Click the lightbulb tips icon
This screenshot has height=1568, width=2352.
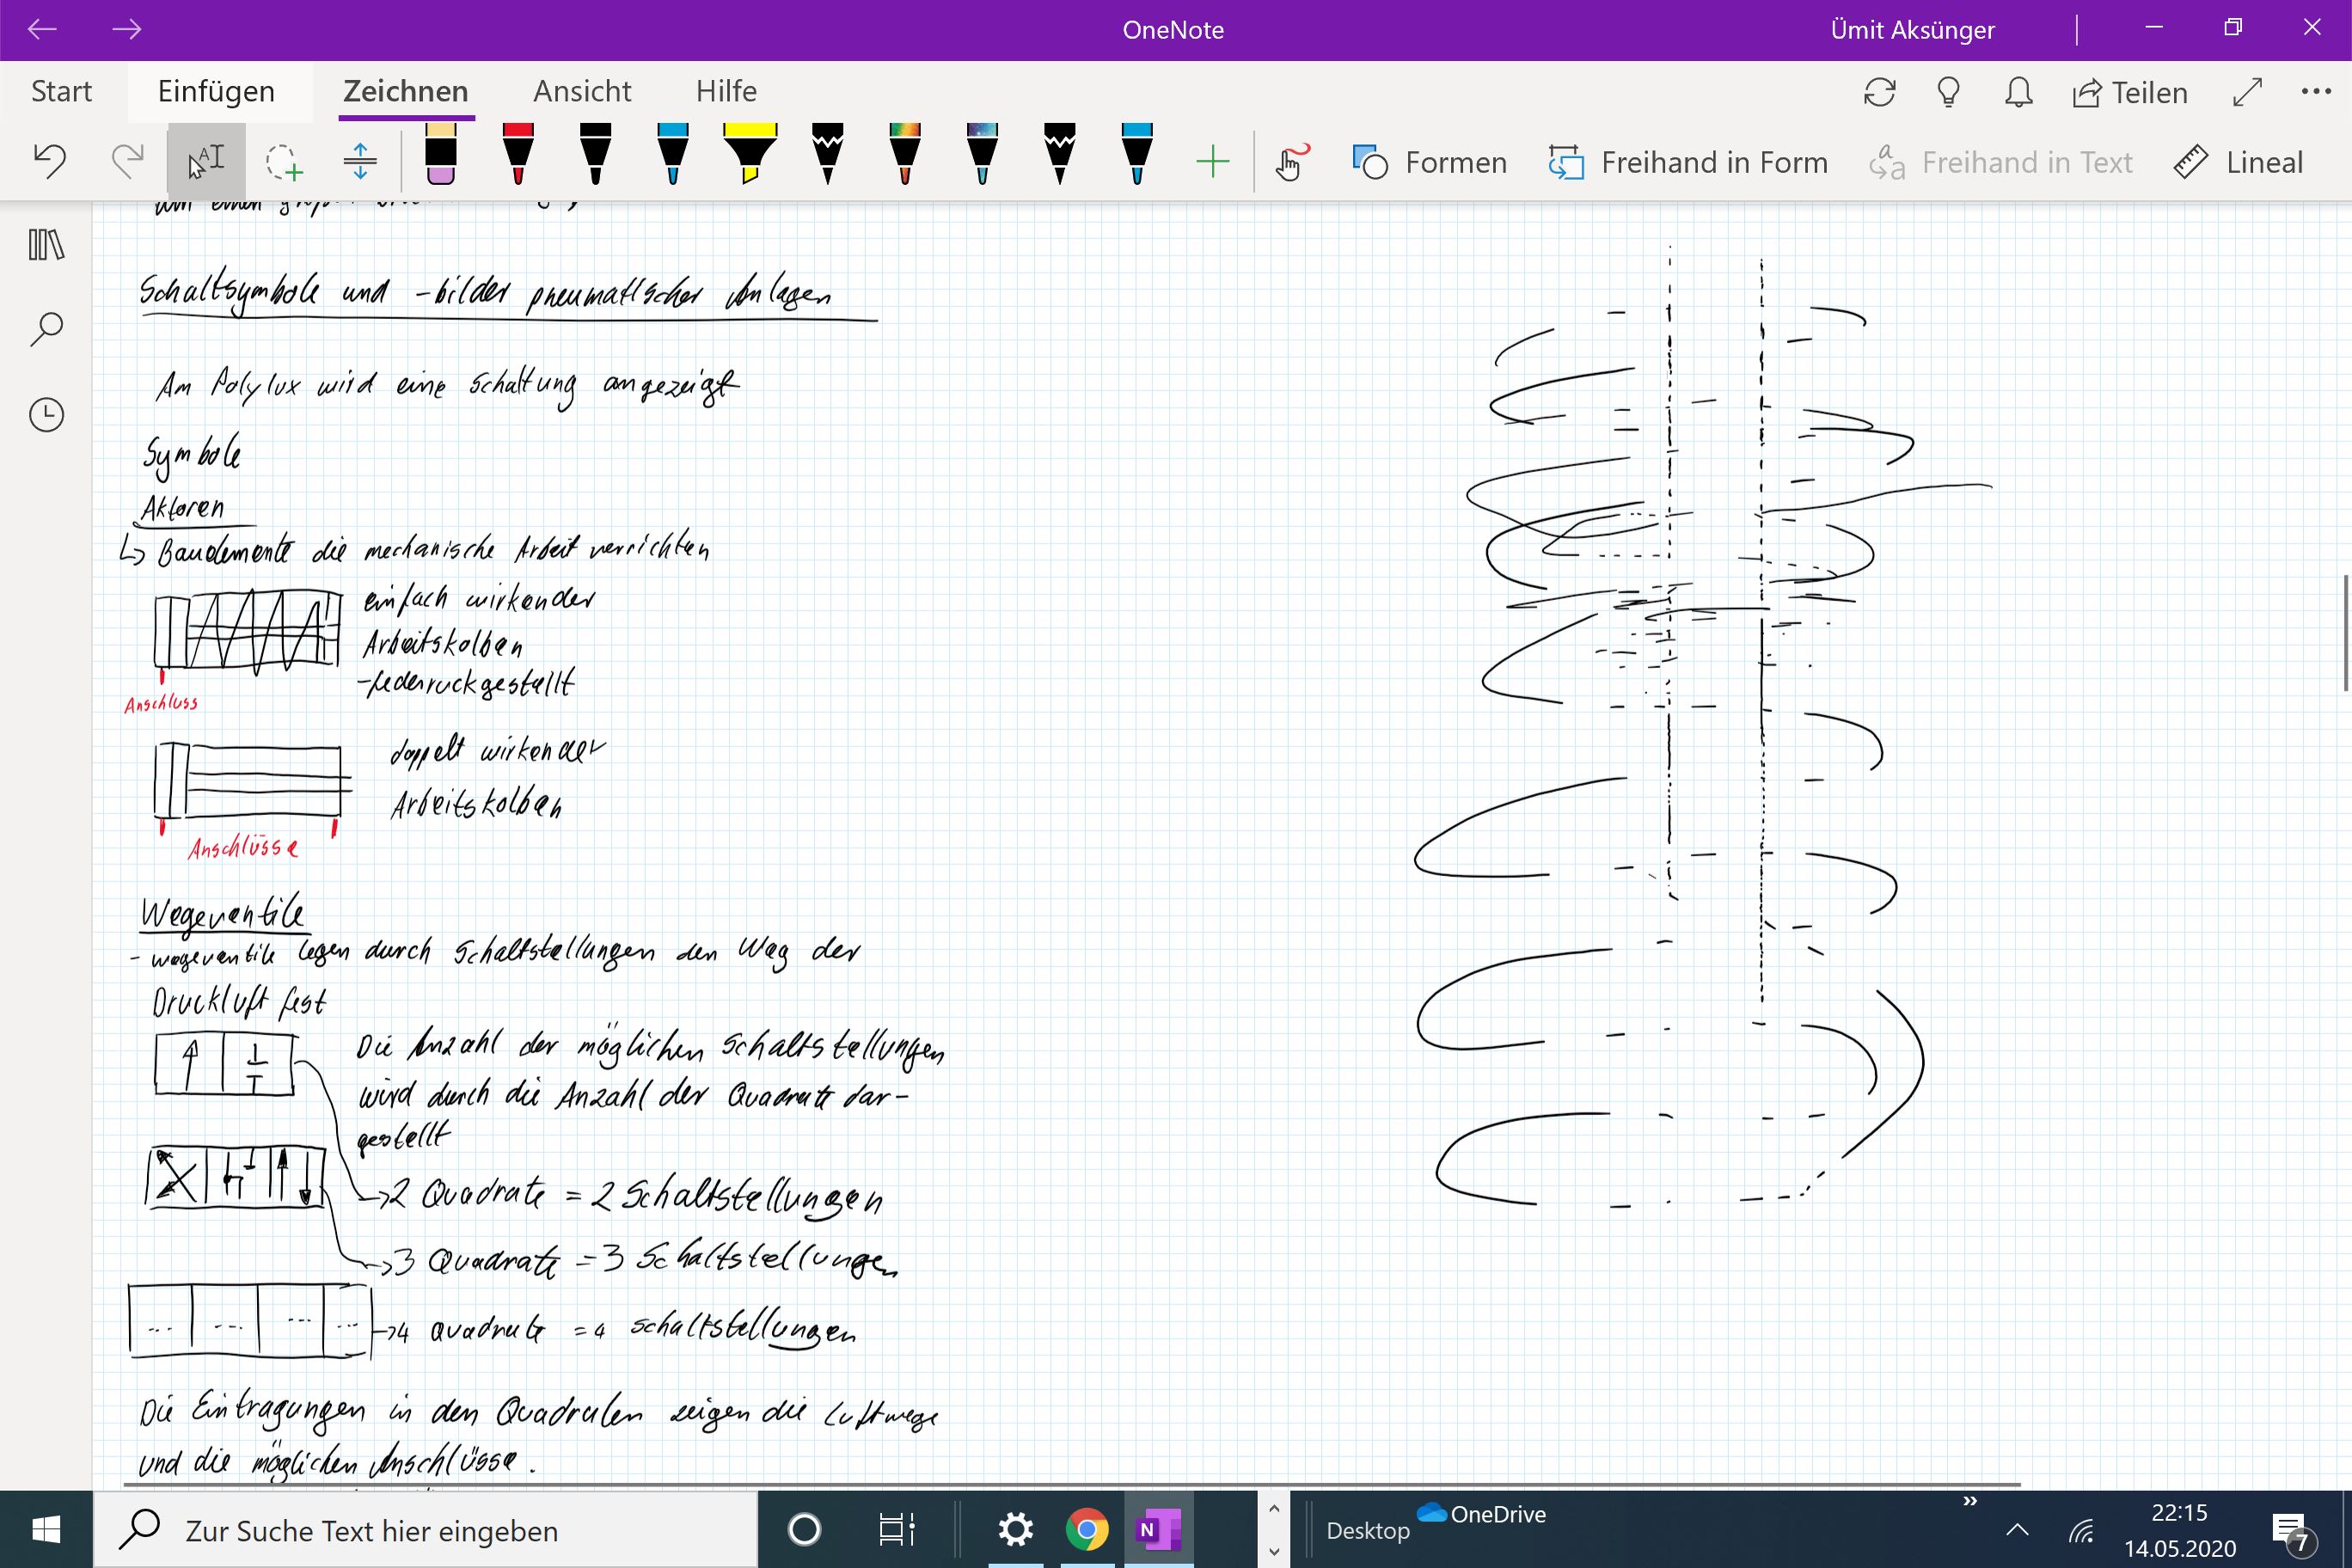point(1948,92)
